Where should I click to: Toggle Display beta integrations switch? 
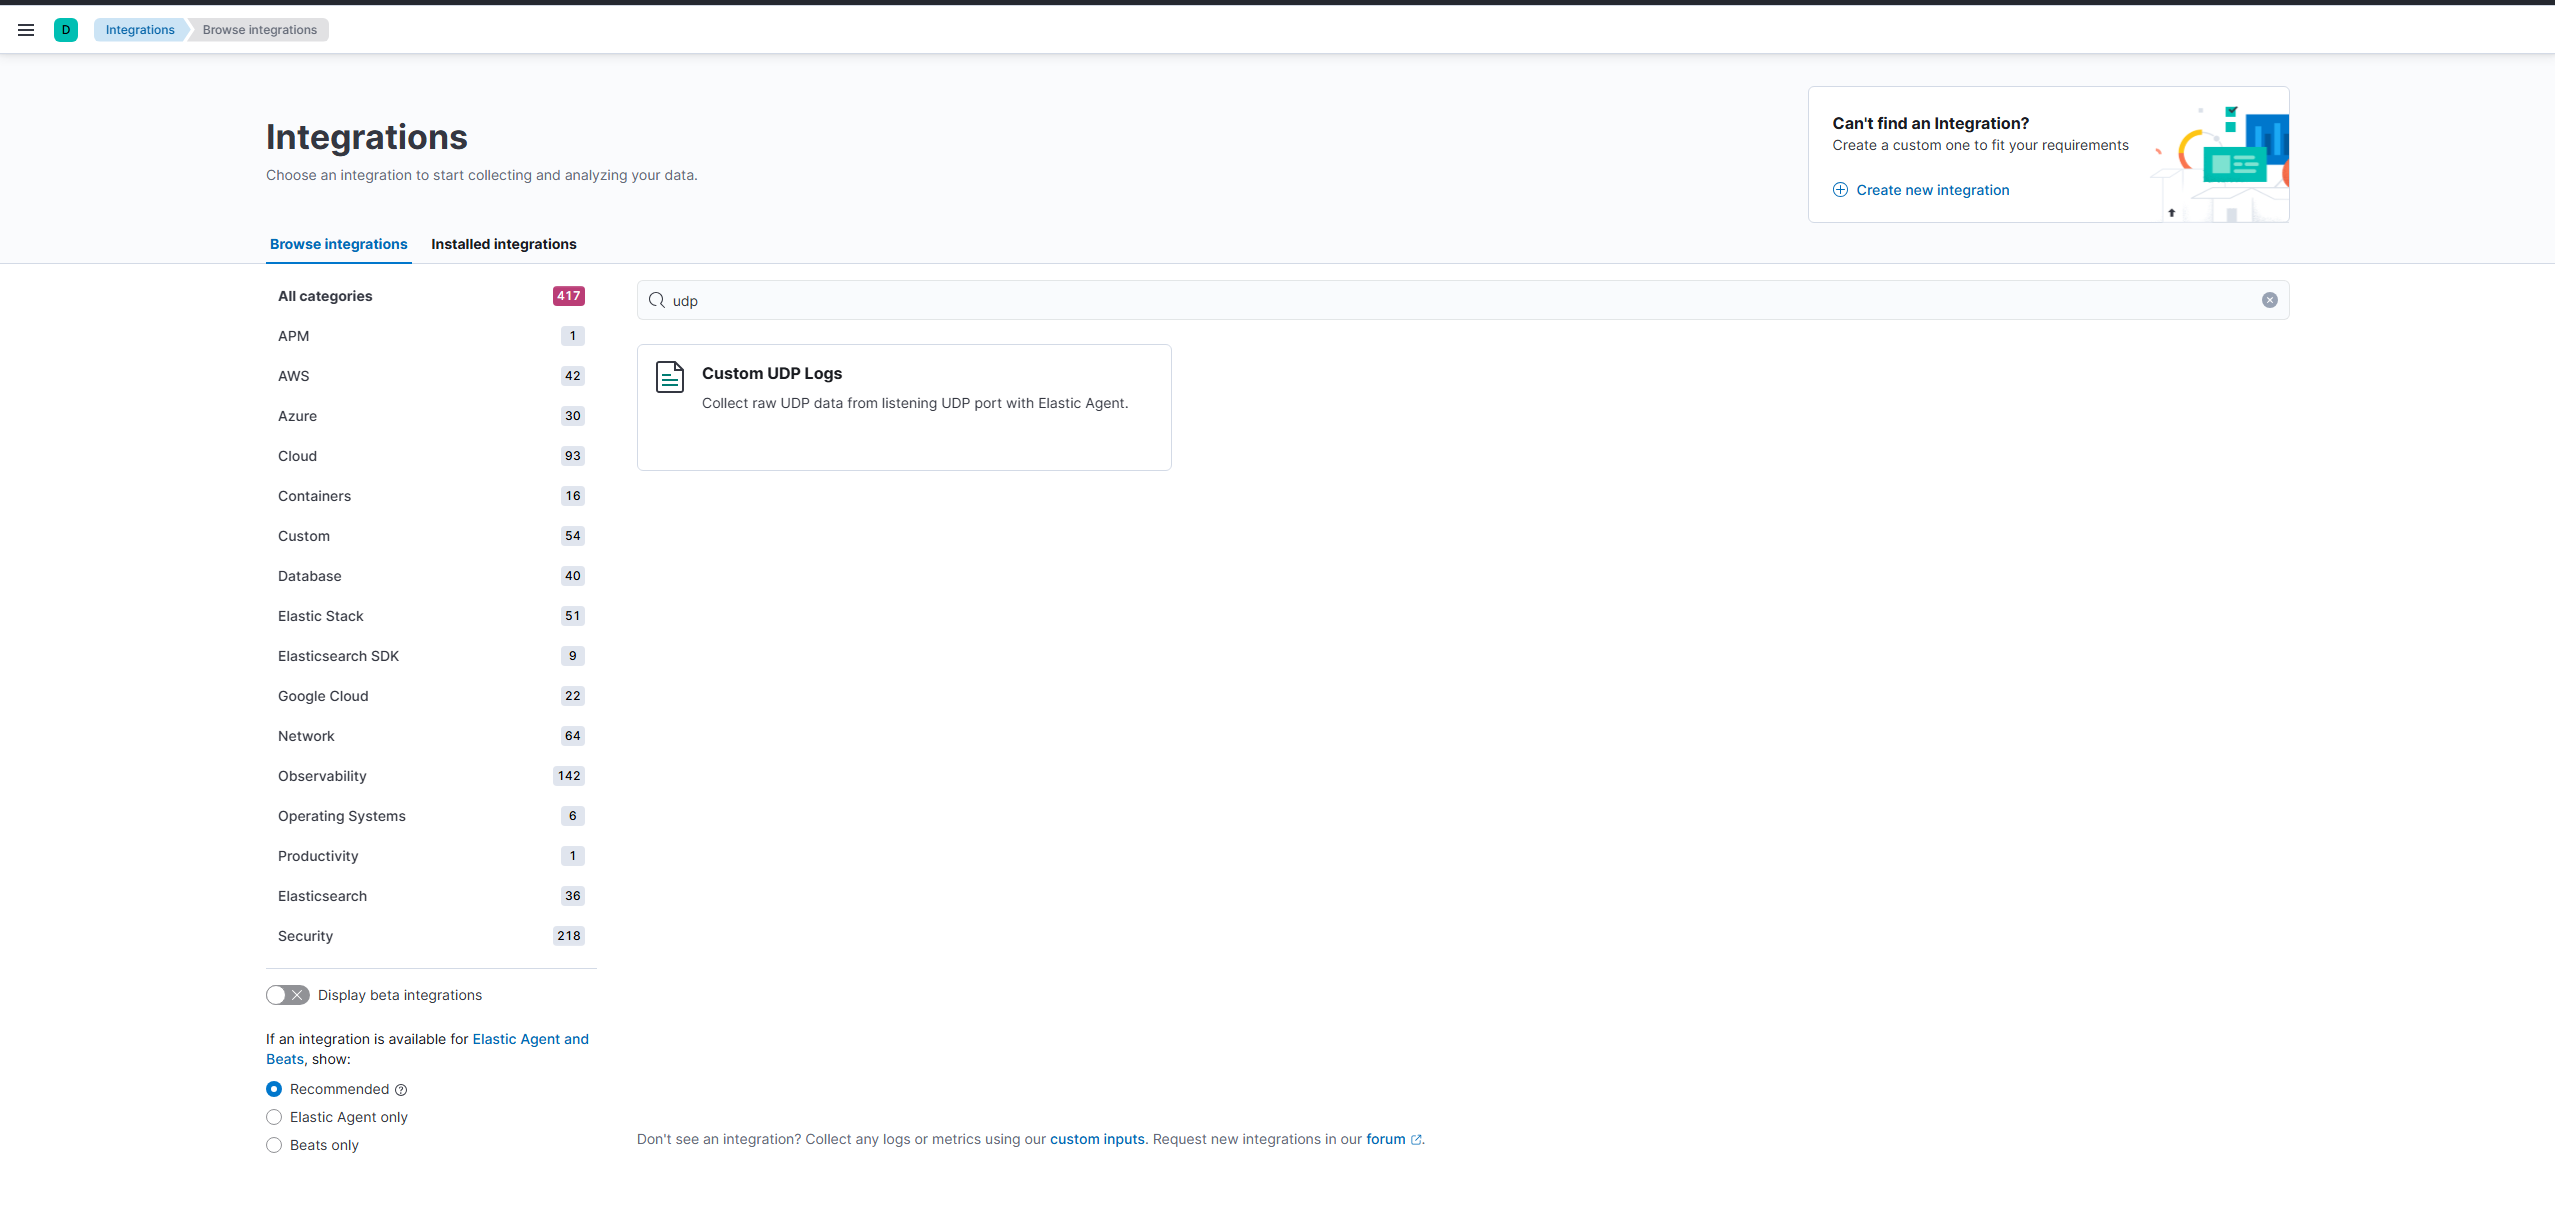tap(288, 995)
